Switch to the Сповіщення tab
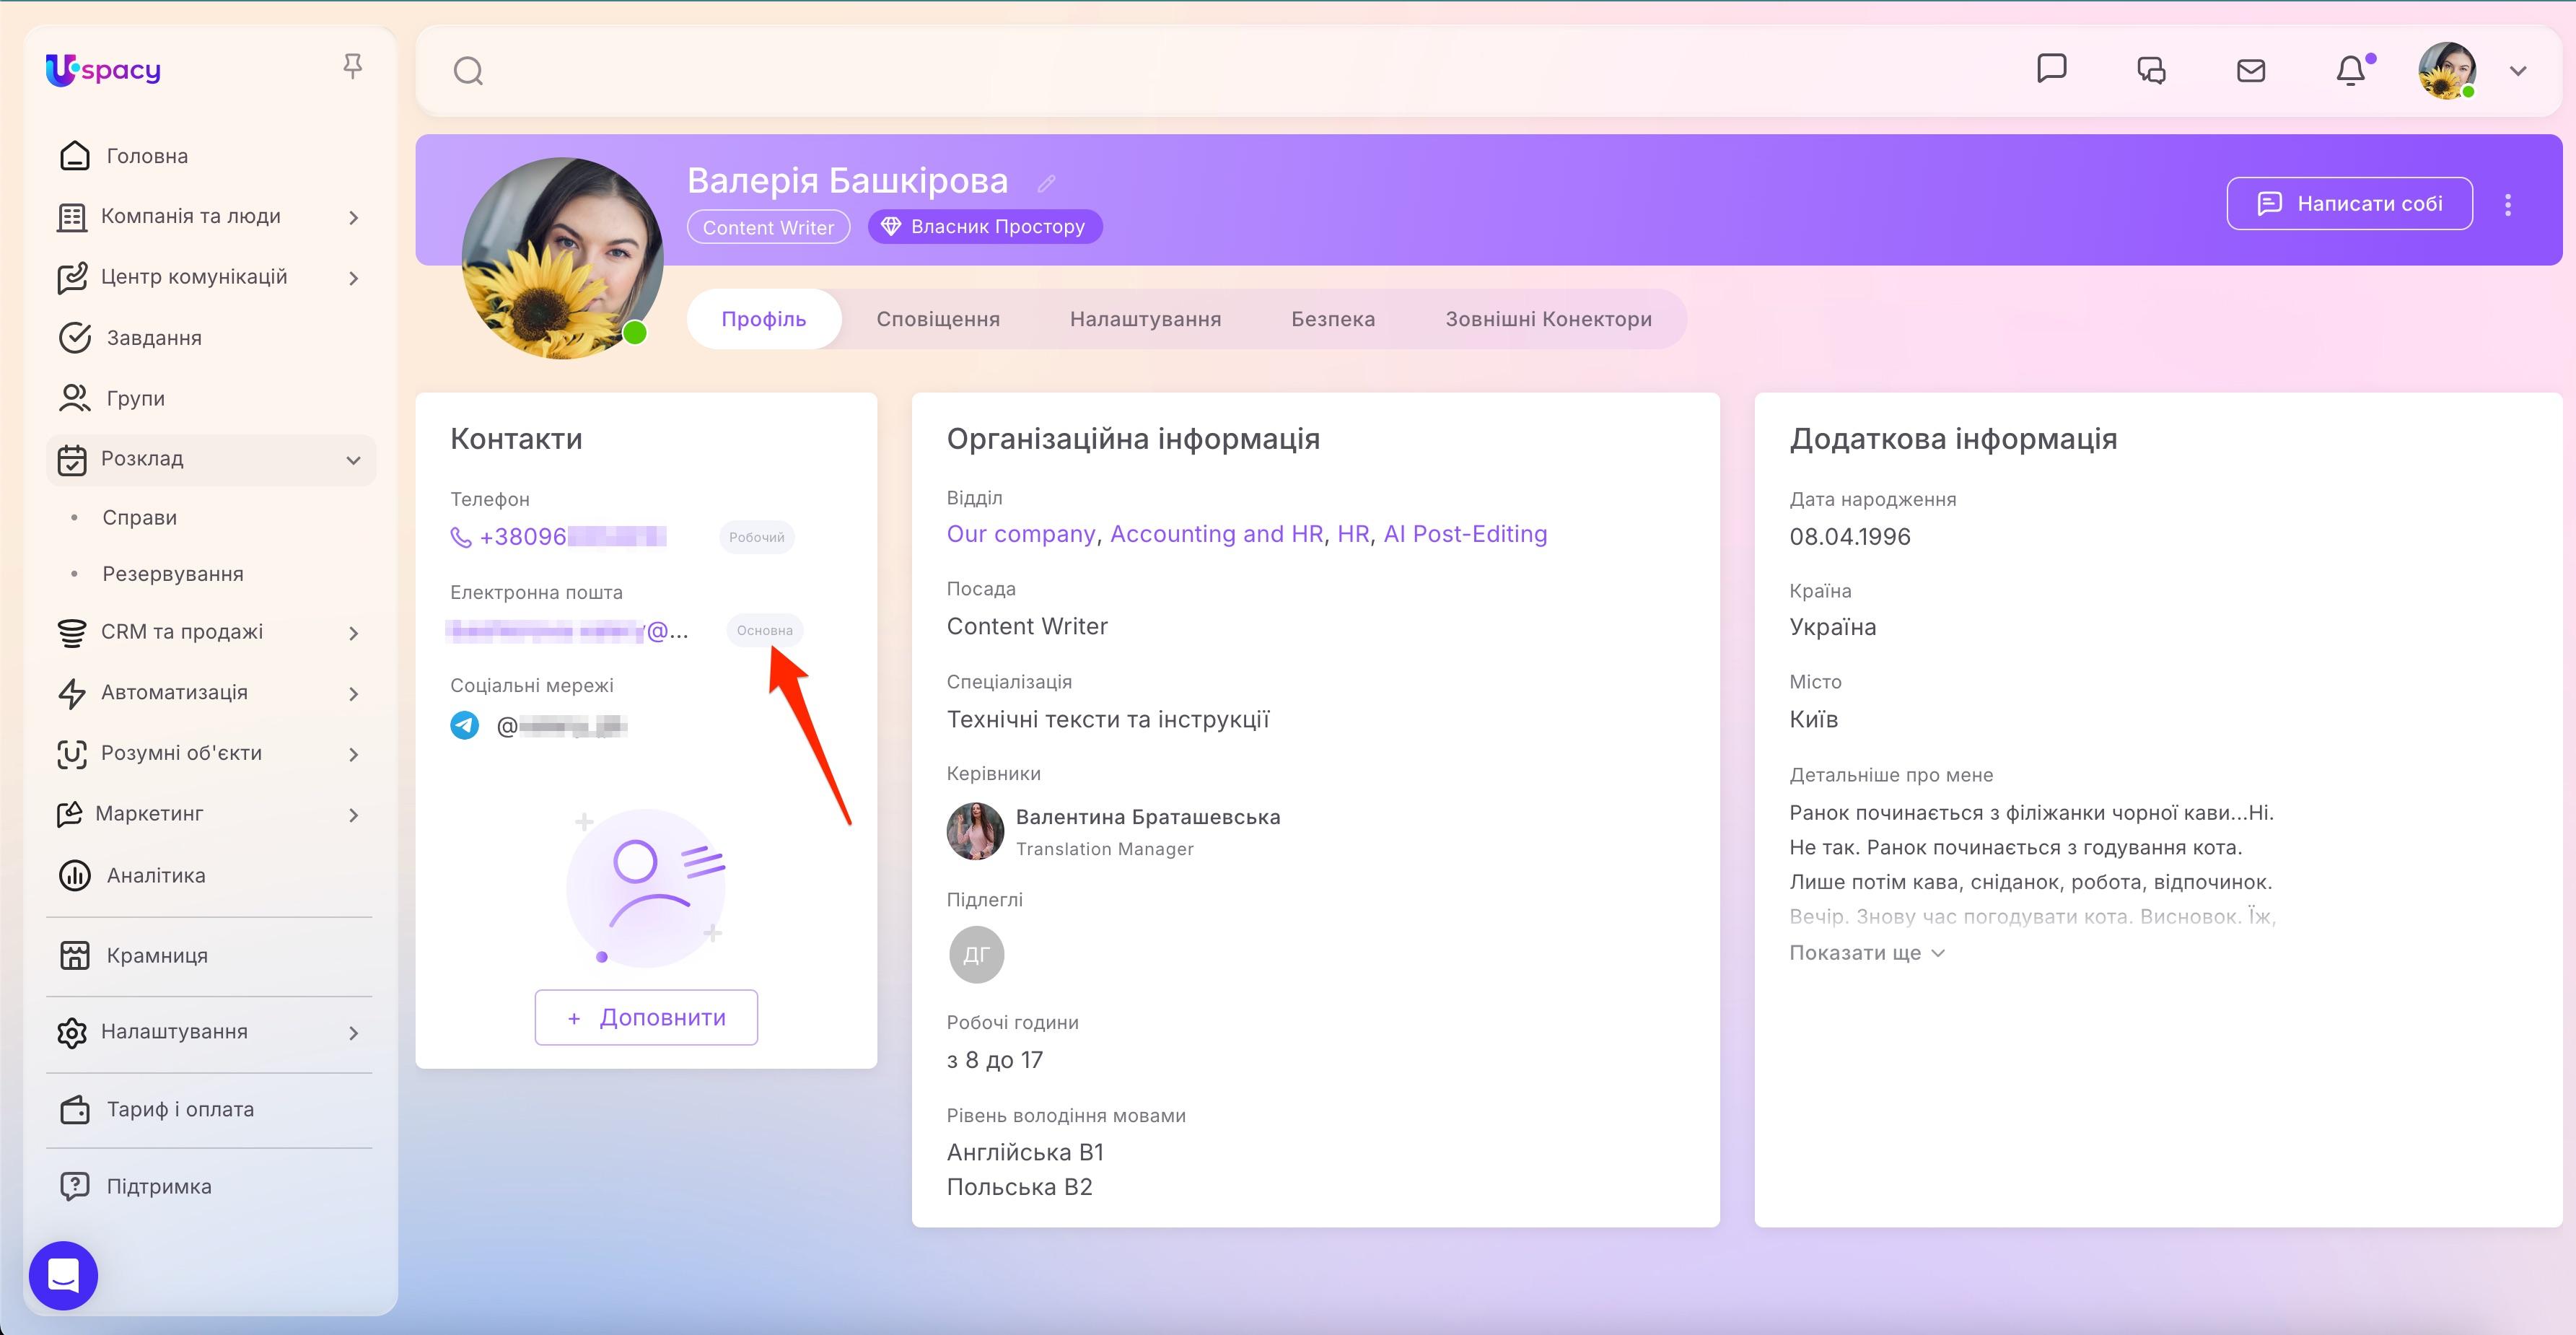 (x=938, y=319)
